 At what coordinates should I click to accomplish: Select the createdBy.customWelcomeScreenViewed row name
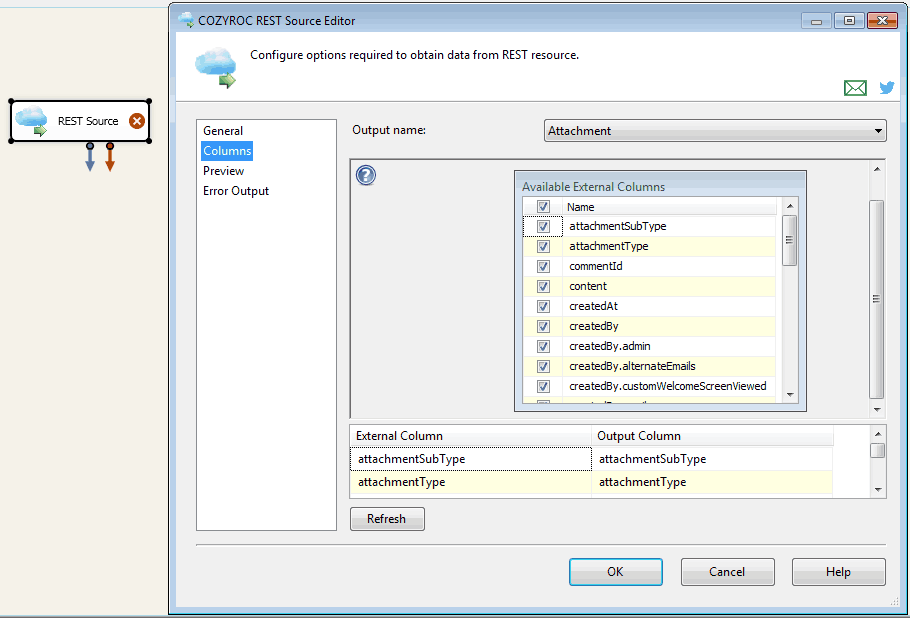click(667, 386)
